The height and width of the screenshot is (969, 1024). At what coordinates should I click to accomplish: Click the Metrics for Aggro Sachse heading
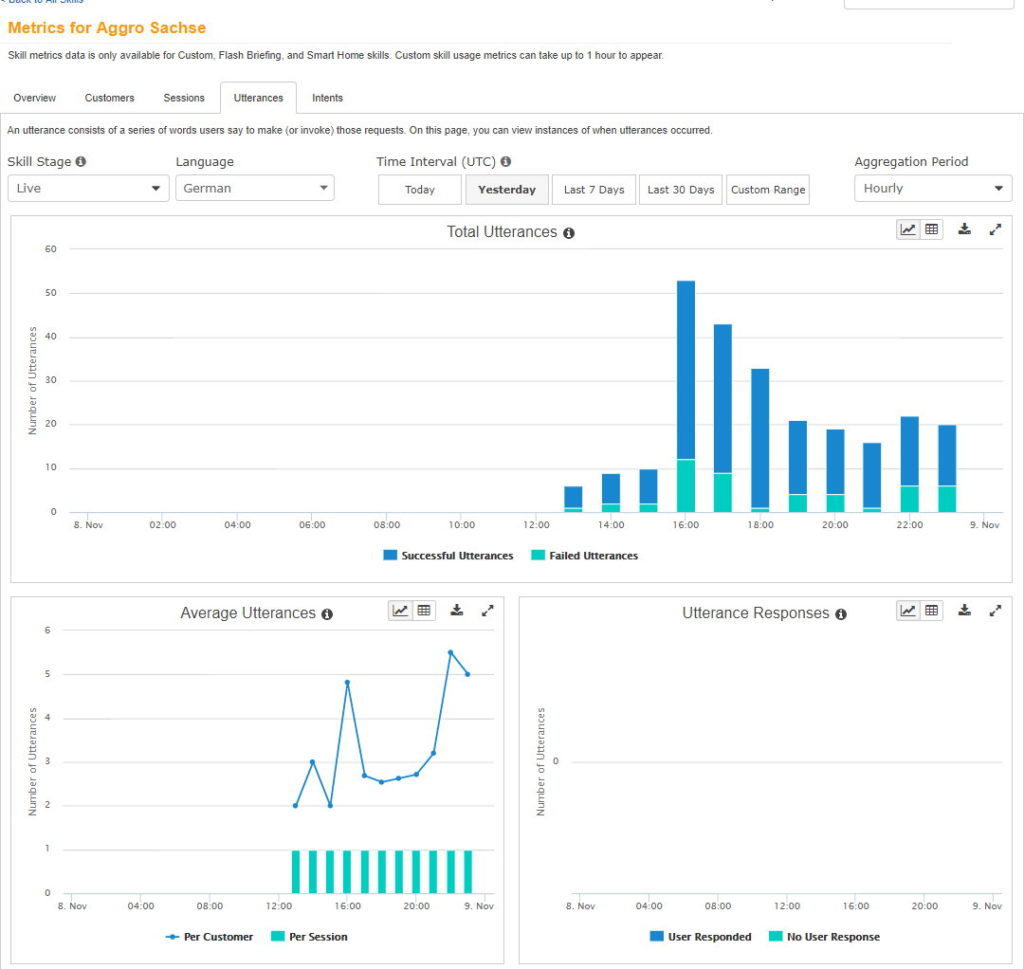click(x=106, y=27)
